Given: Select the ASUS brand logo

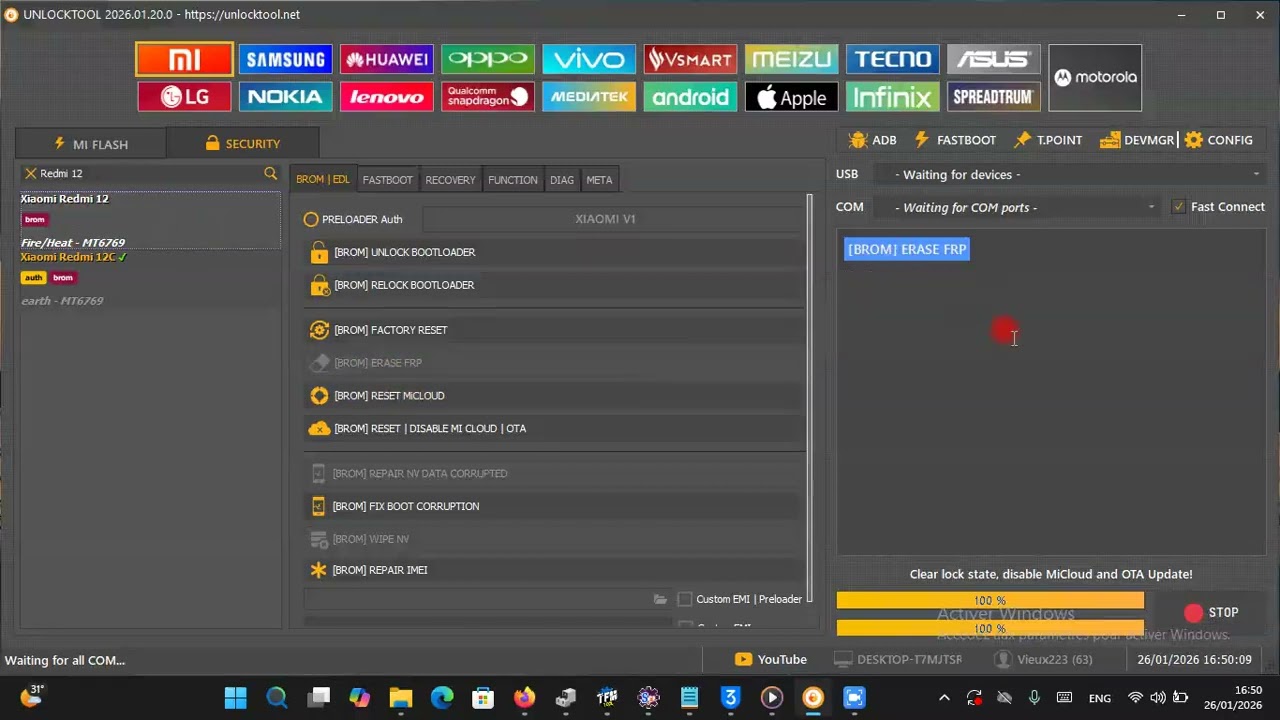Looking at the screenshot, I should tap(994, 59).
